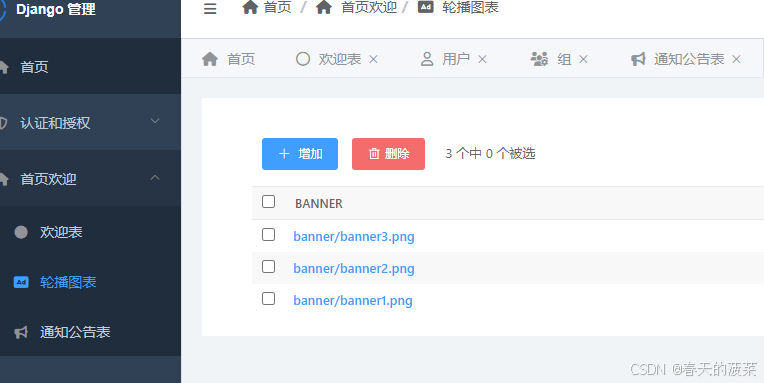Click megaphone icon on 通知公告表 tab

[638, 59]
